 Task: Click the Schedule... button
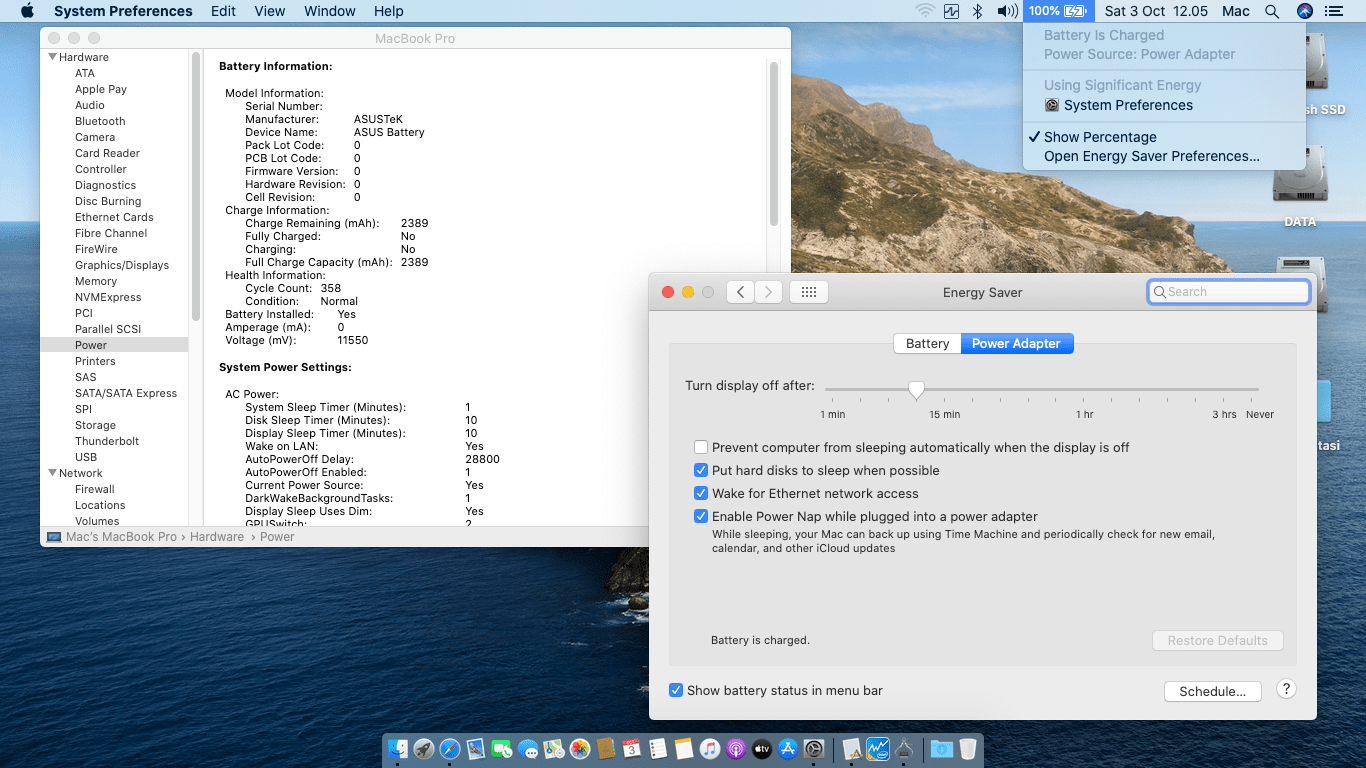point(1212,691)
